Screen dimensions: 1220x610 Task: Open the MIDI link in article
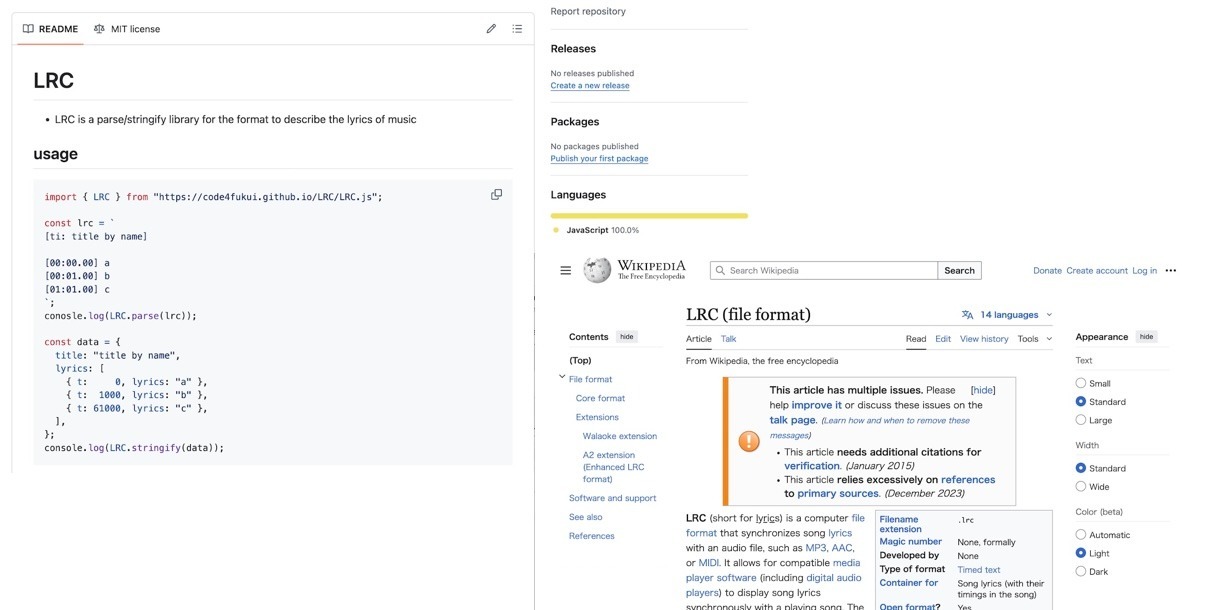[x=709, y=563]
